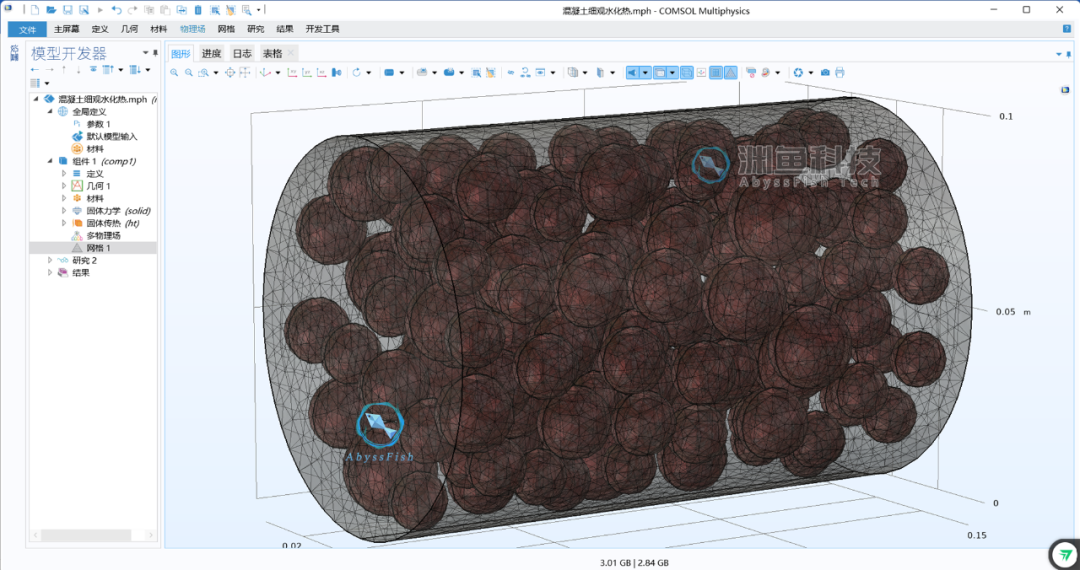Viewport: 1080px width, 570px height.
Task: Click the model tree horizontal scrollbar
Action: (85, 535)
